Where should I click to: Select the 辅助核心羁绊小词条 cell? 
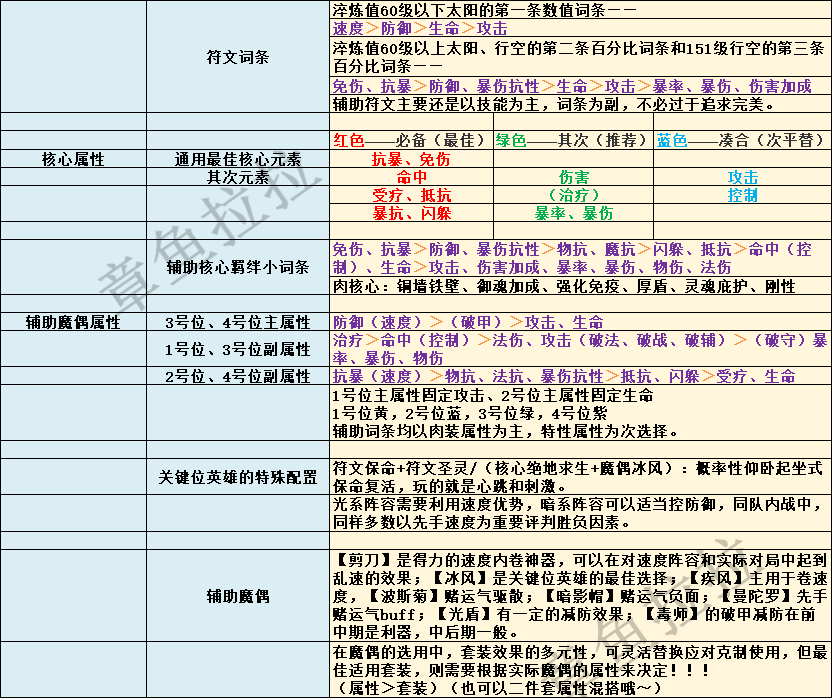237,267
